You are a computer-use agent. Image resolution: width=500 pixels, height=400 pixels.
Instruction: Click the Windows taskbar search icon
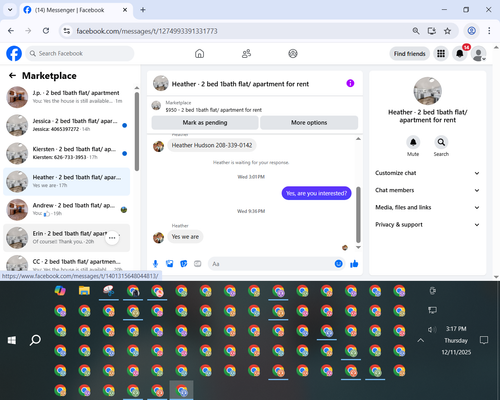point(35,340)
